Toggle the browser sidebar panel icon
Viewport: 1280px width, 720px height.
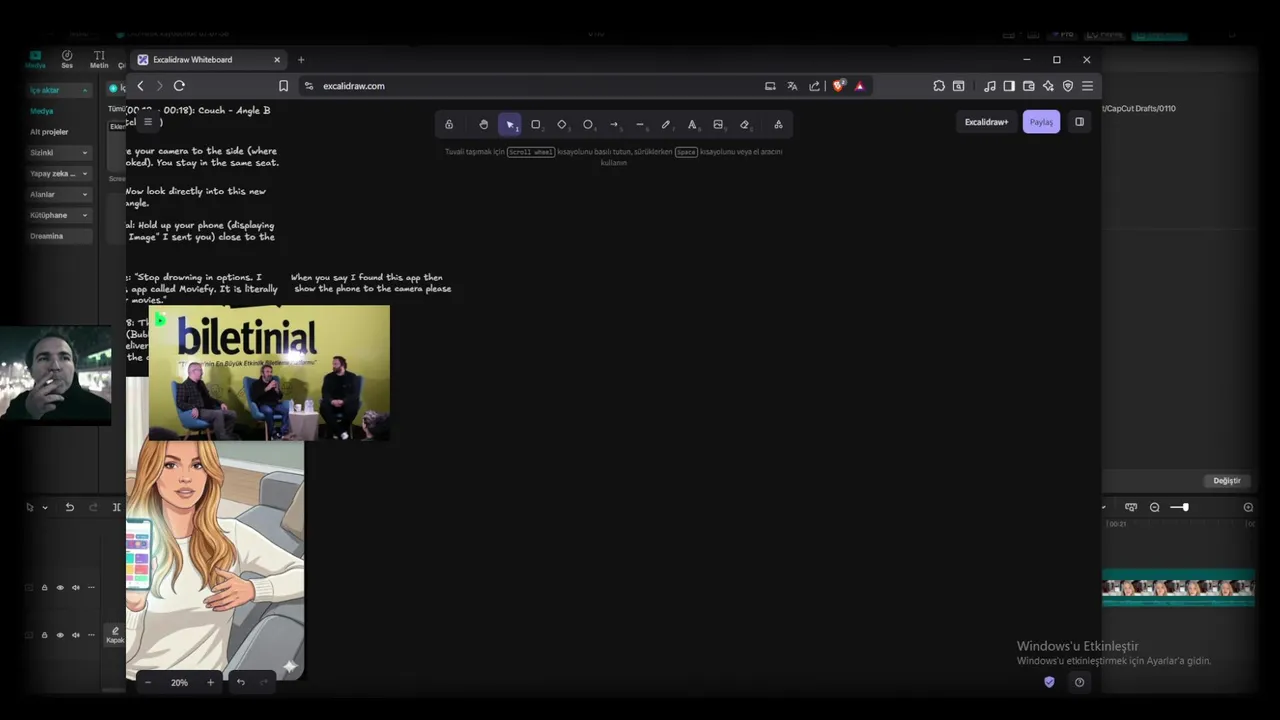click(1009, 86)
